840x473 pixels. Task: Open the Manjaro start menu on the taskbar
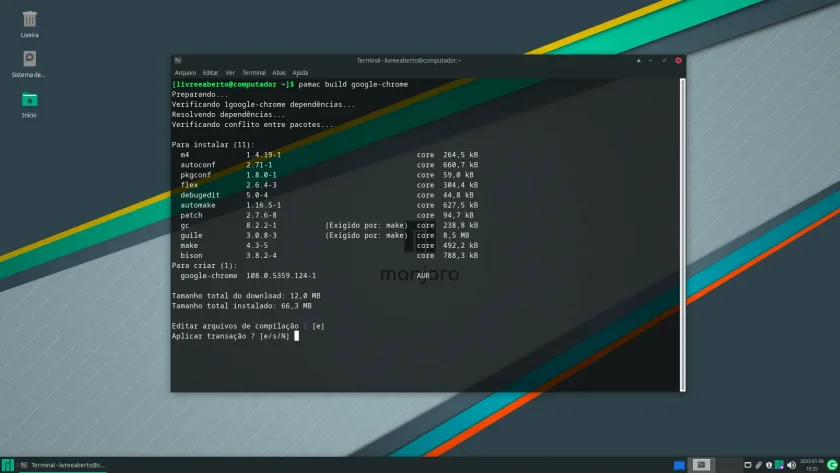click(x=7, y=465)
